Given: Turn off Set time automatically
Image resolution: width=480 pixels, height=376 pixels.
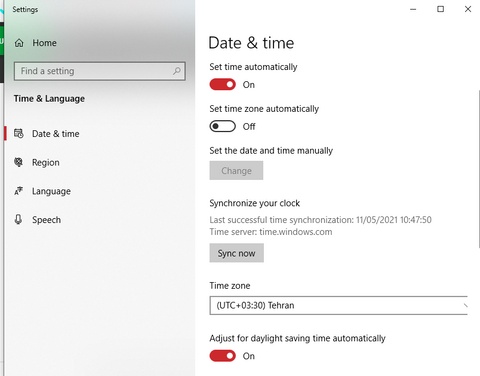Looking at the screenshot, I should (222, 85).
